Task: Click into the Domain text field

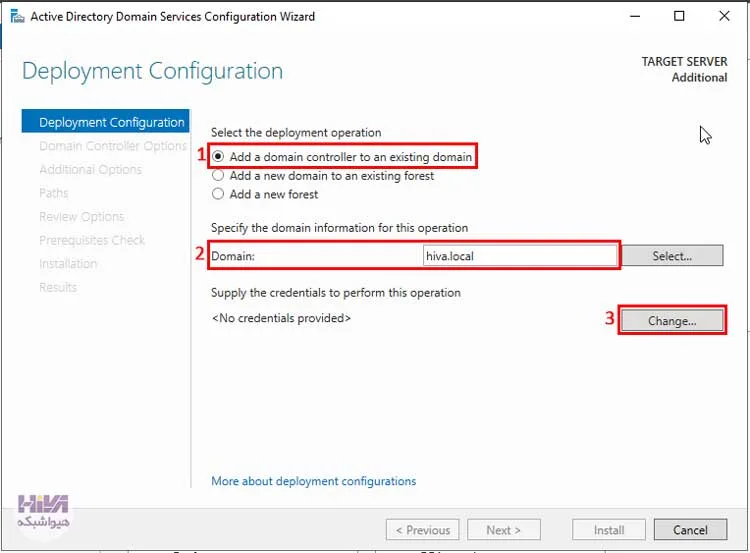Action: pos(520,256)
